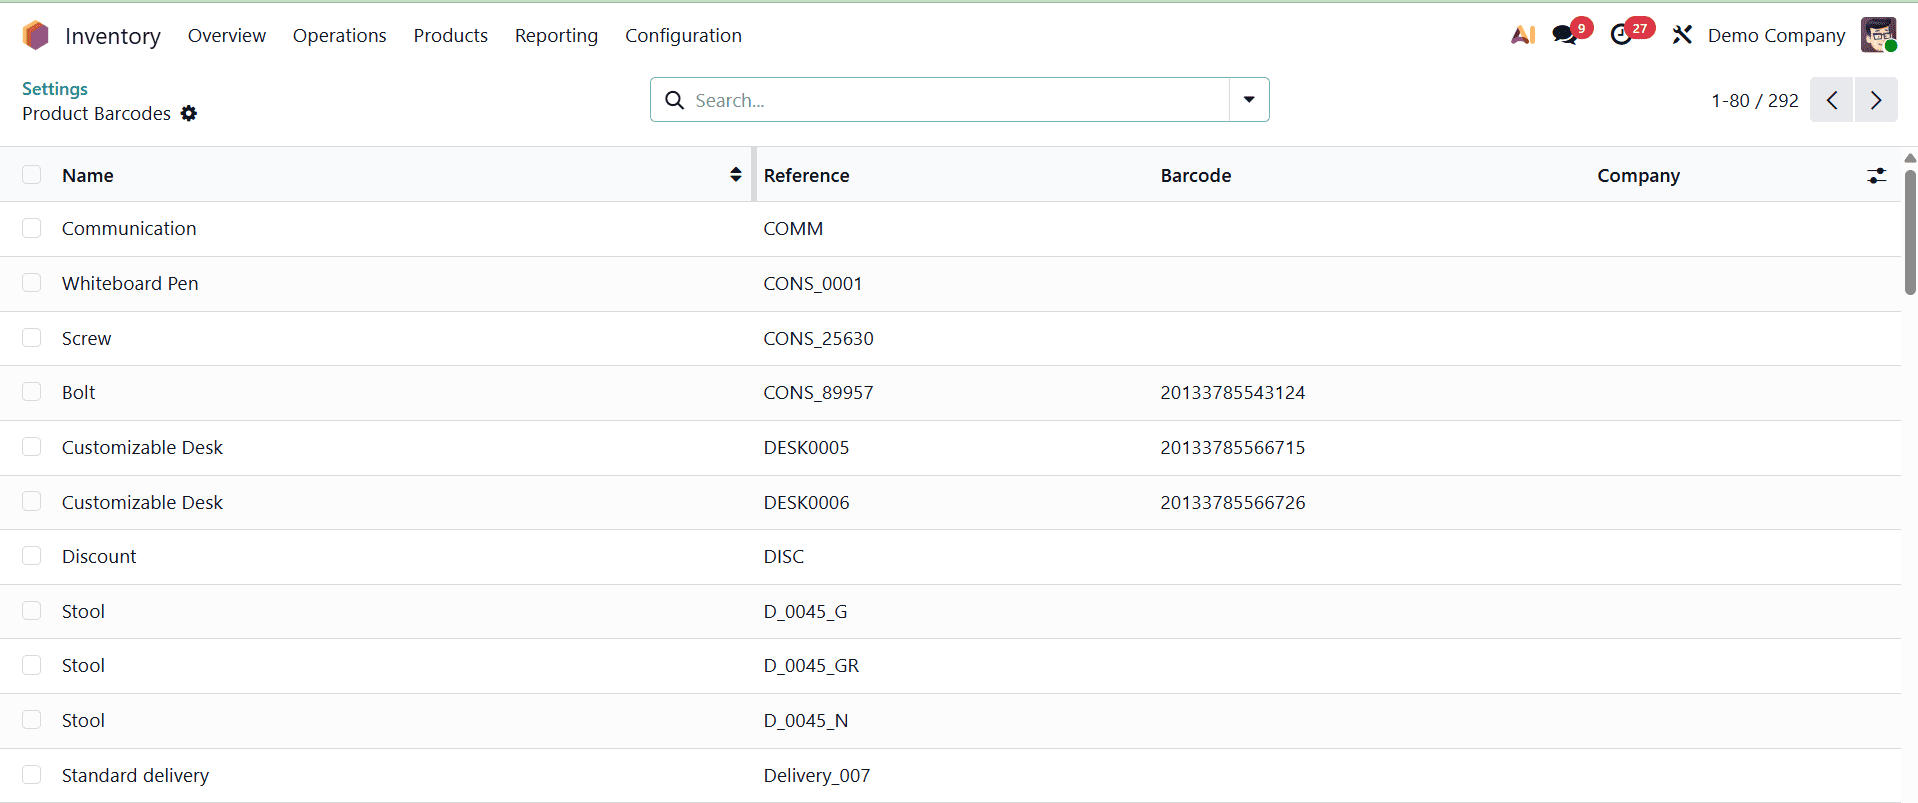Check the D_0045_N Stool row checkbox
The width and height of the screenshot is (1918, 803).
[32, 720]
